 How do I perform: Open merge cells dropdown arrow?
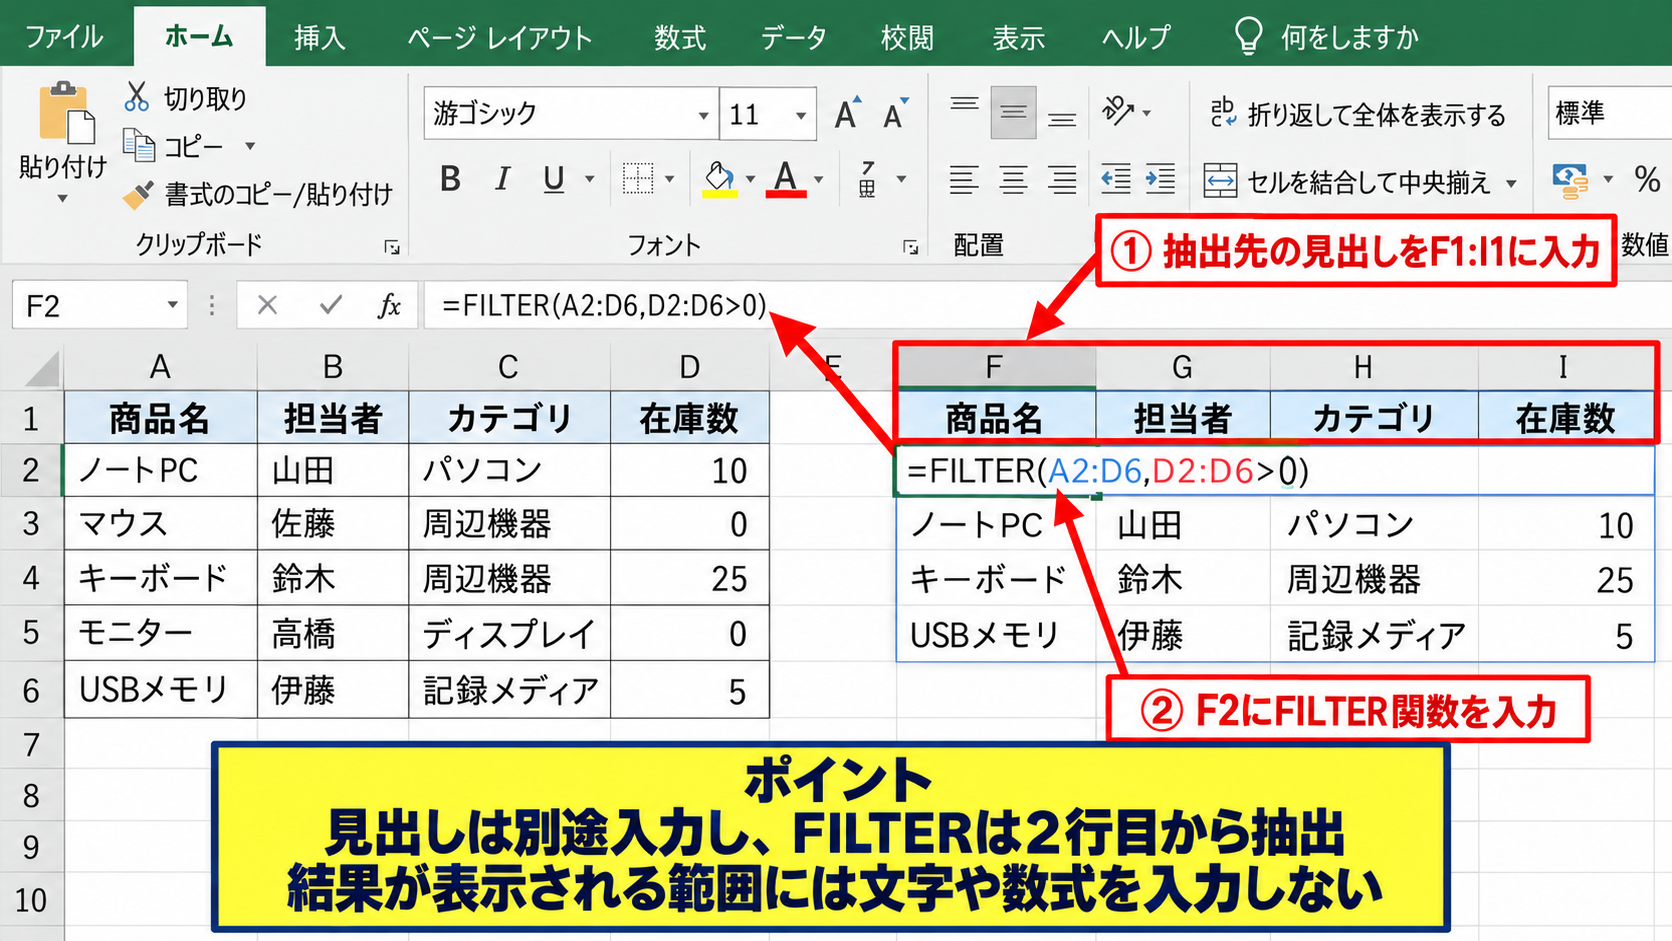[x=1511, y=183]
